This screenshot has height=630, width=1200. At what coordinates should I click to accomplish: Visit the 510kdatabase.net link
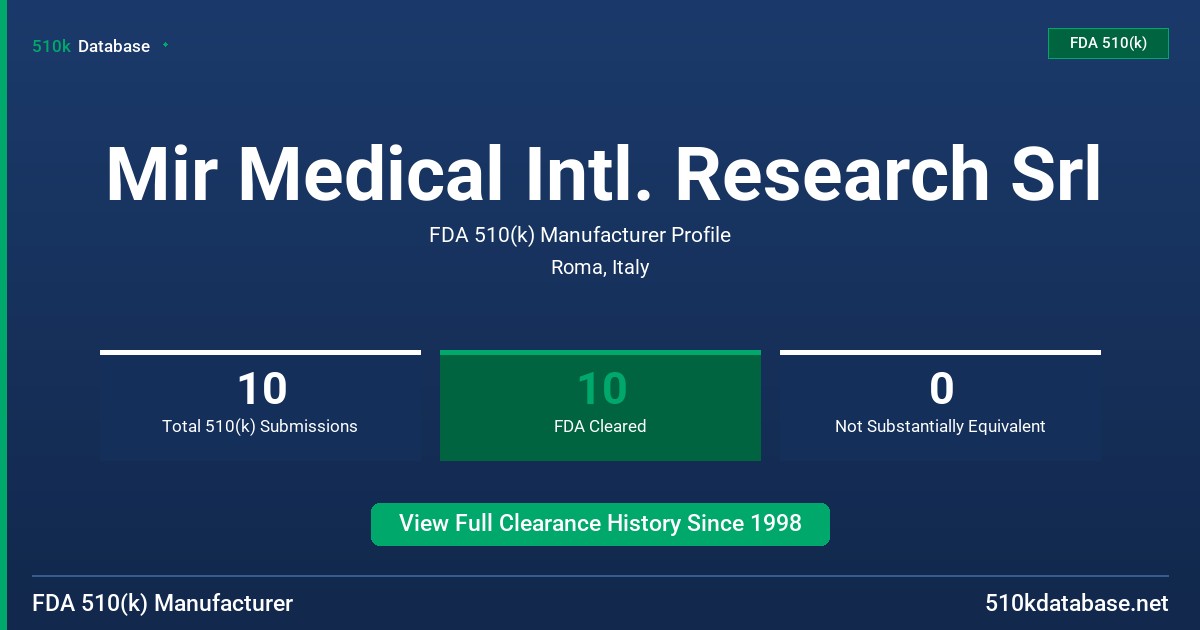[1076, 603]
